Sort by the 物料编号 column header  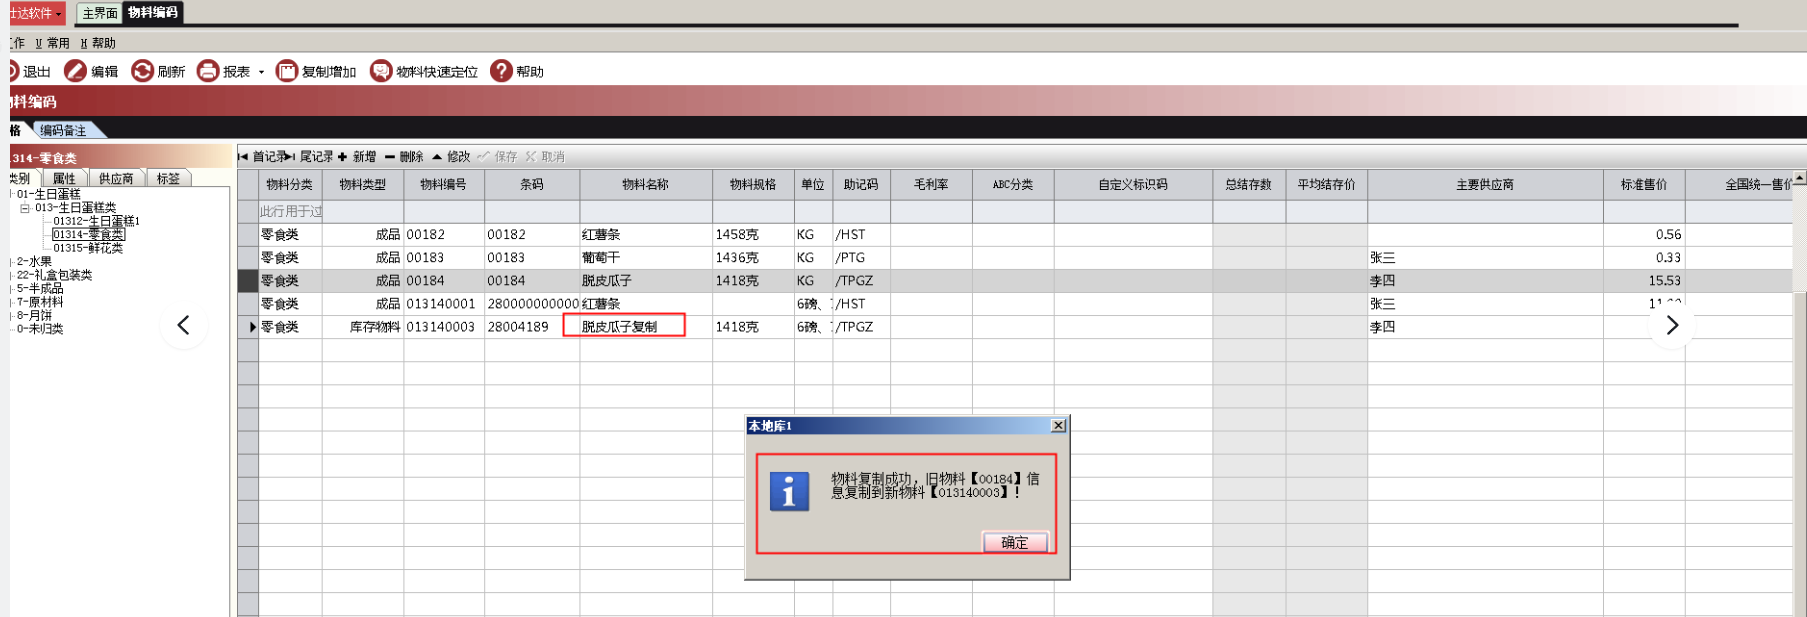(444, 185)
